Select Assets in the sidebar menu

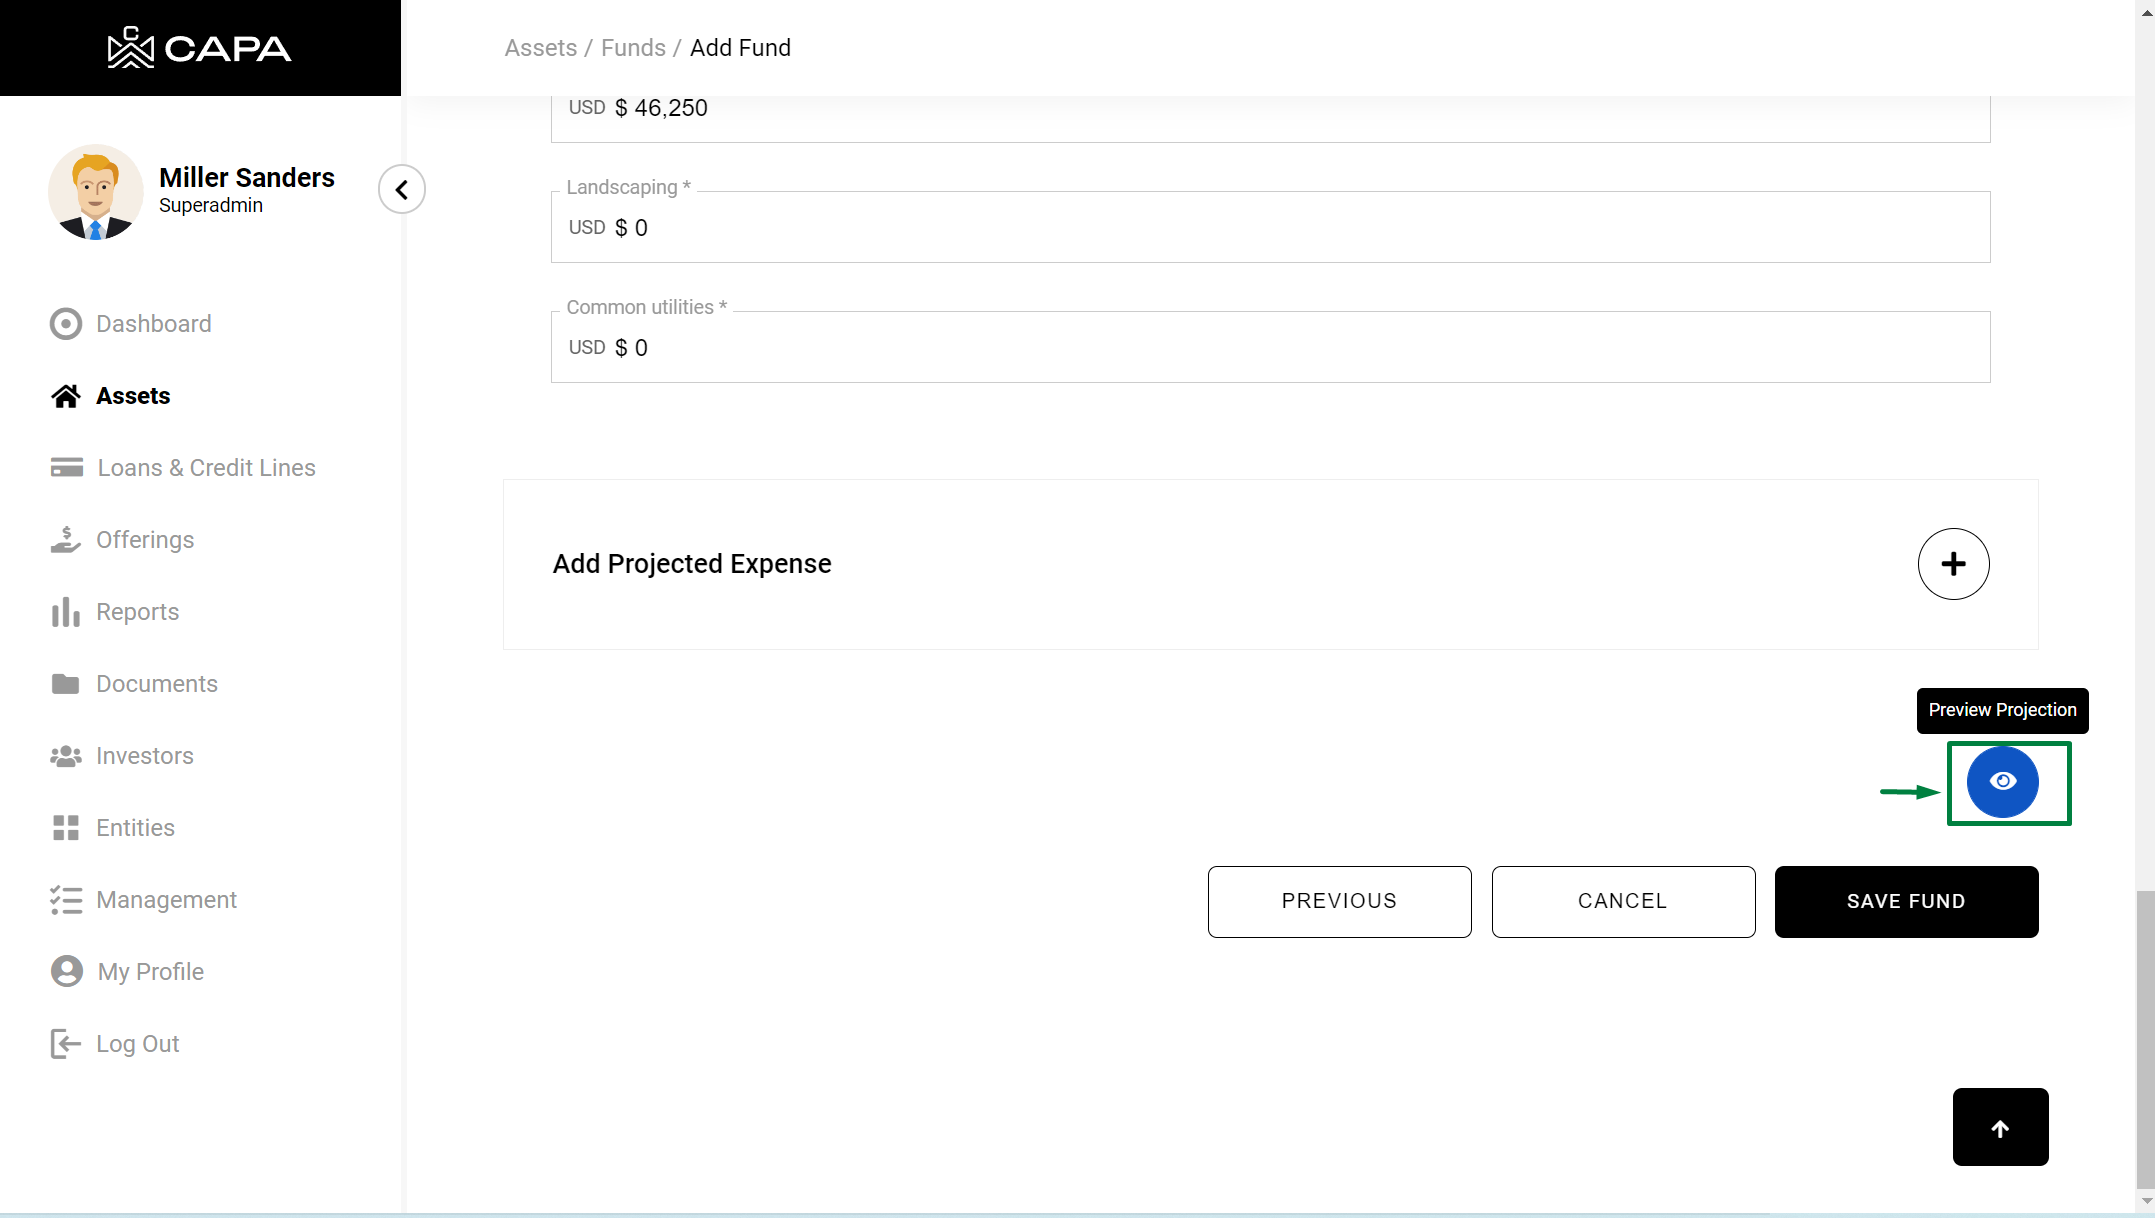133,396
